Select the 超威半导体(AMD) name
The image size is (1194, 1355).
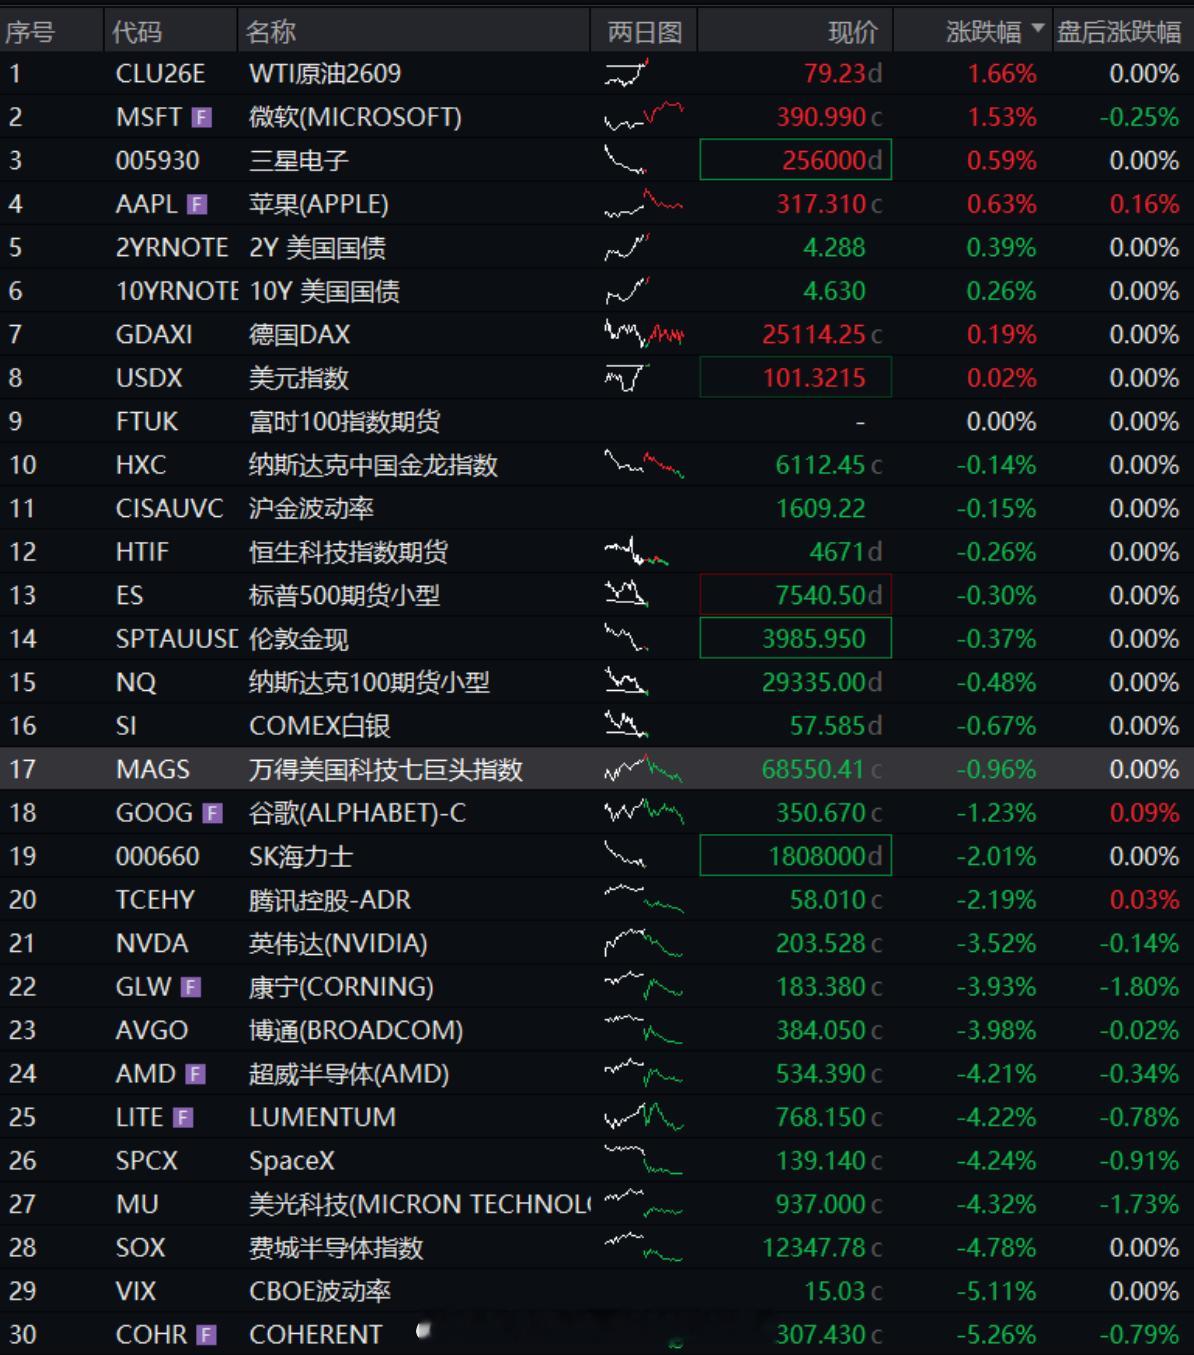pyautogui.click(x=349, y=1074)
